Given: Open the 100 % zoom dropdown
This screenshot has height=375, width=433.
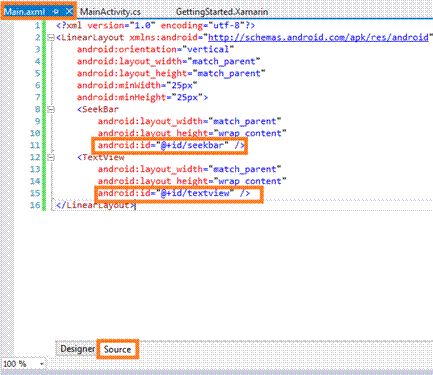Looking at the screenshot, I should coord(42,364).
